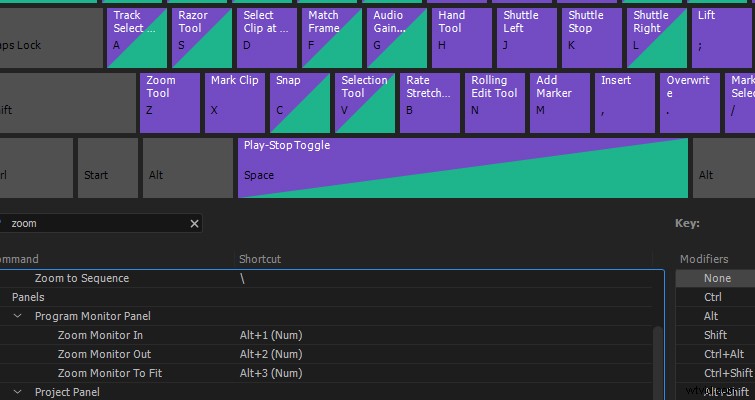755x400 pixels.
Task: Edit the Alt+2 (Num) shortcut entry
Action: pyautogui.click(x=271, y=354)
